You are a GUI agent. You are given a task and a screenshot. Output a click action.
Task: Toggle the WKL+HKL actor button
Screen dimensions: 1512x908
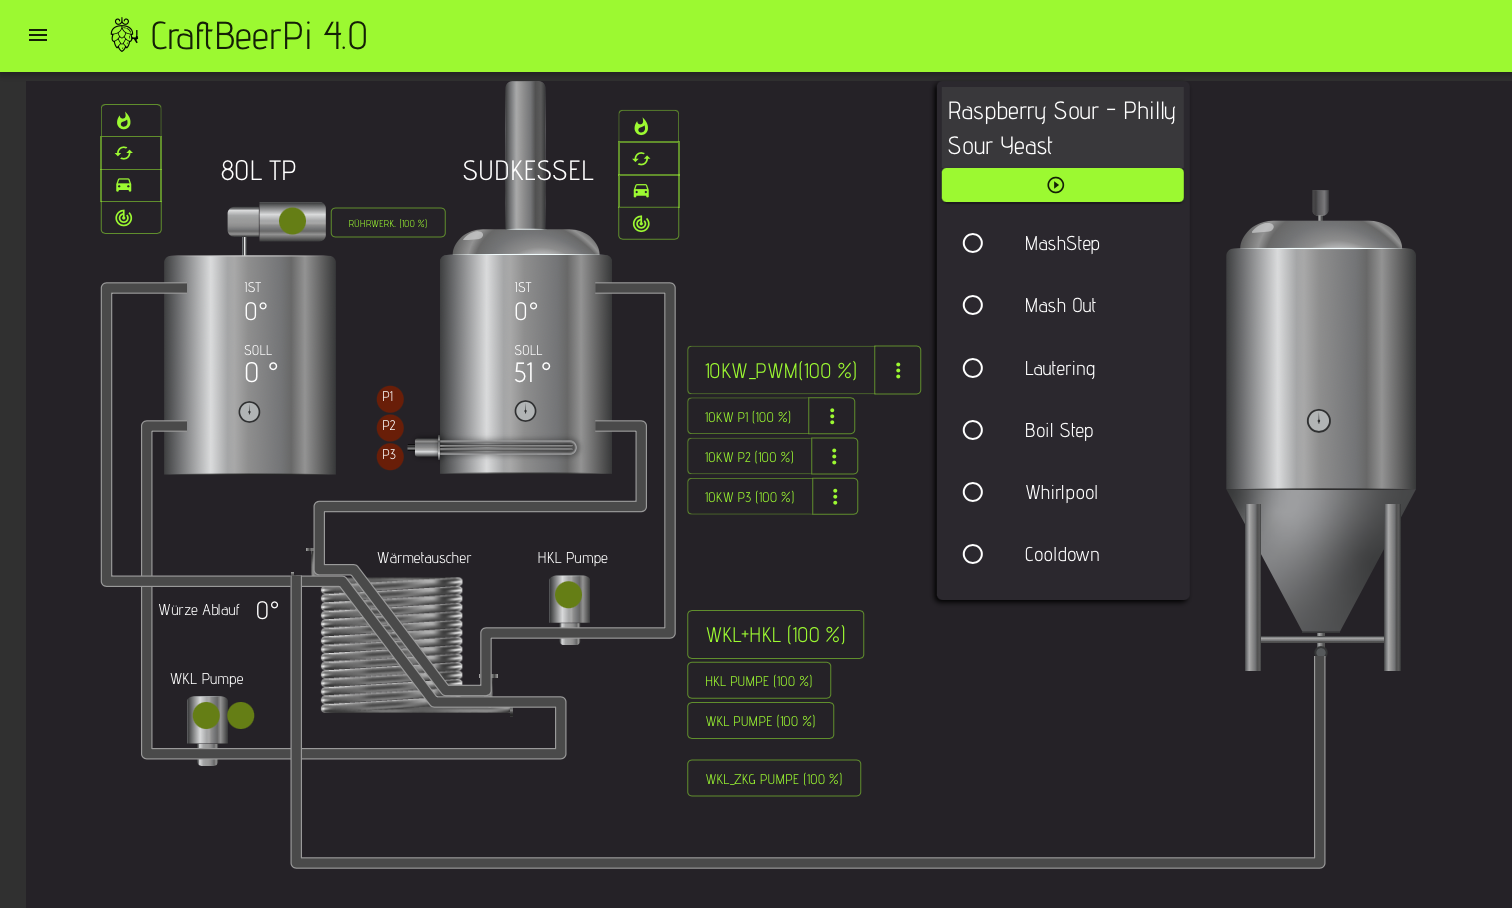click(775, 635)
